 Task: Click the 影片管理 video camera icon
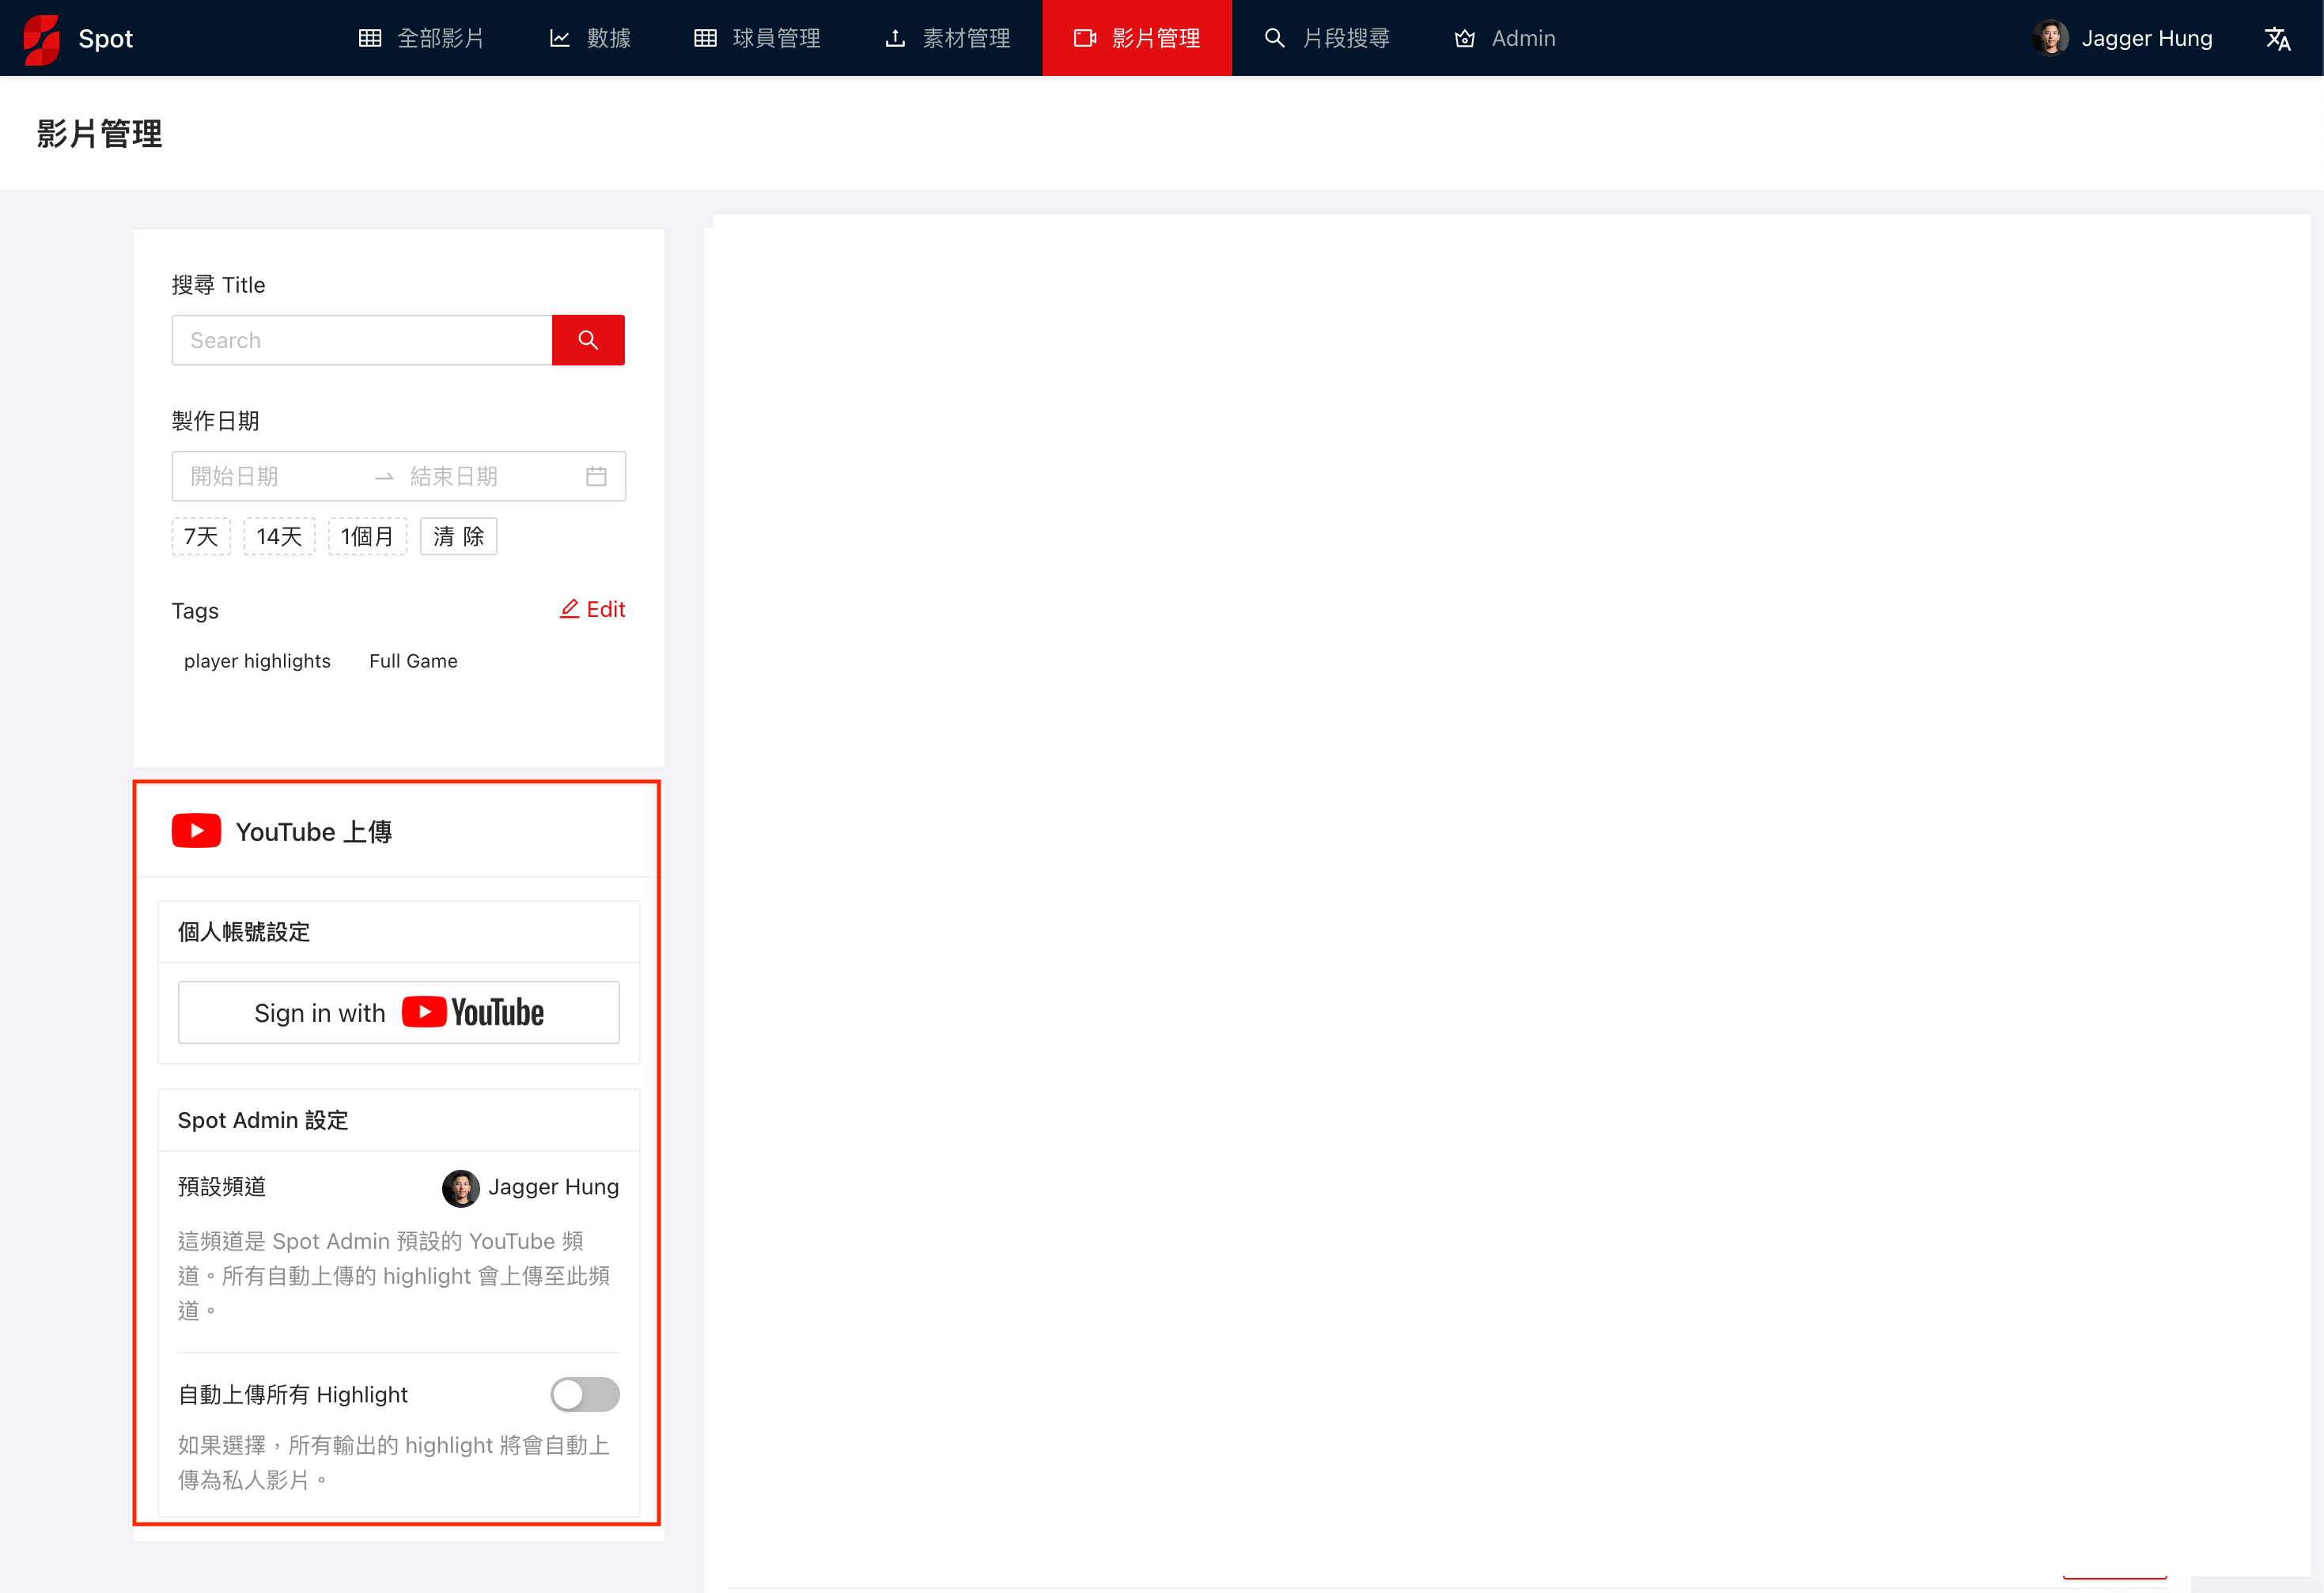pyautogui.click(x=1085, y=38)
